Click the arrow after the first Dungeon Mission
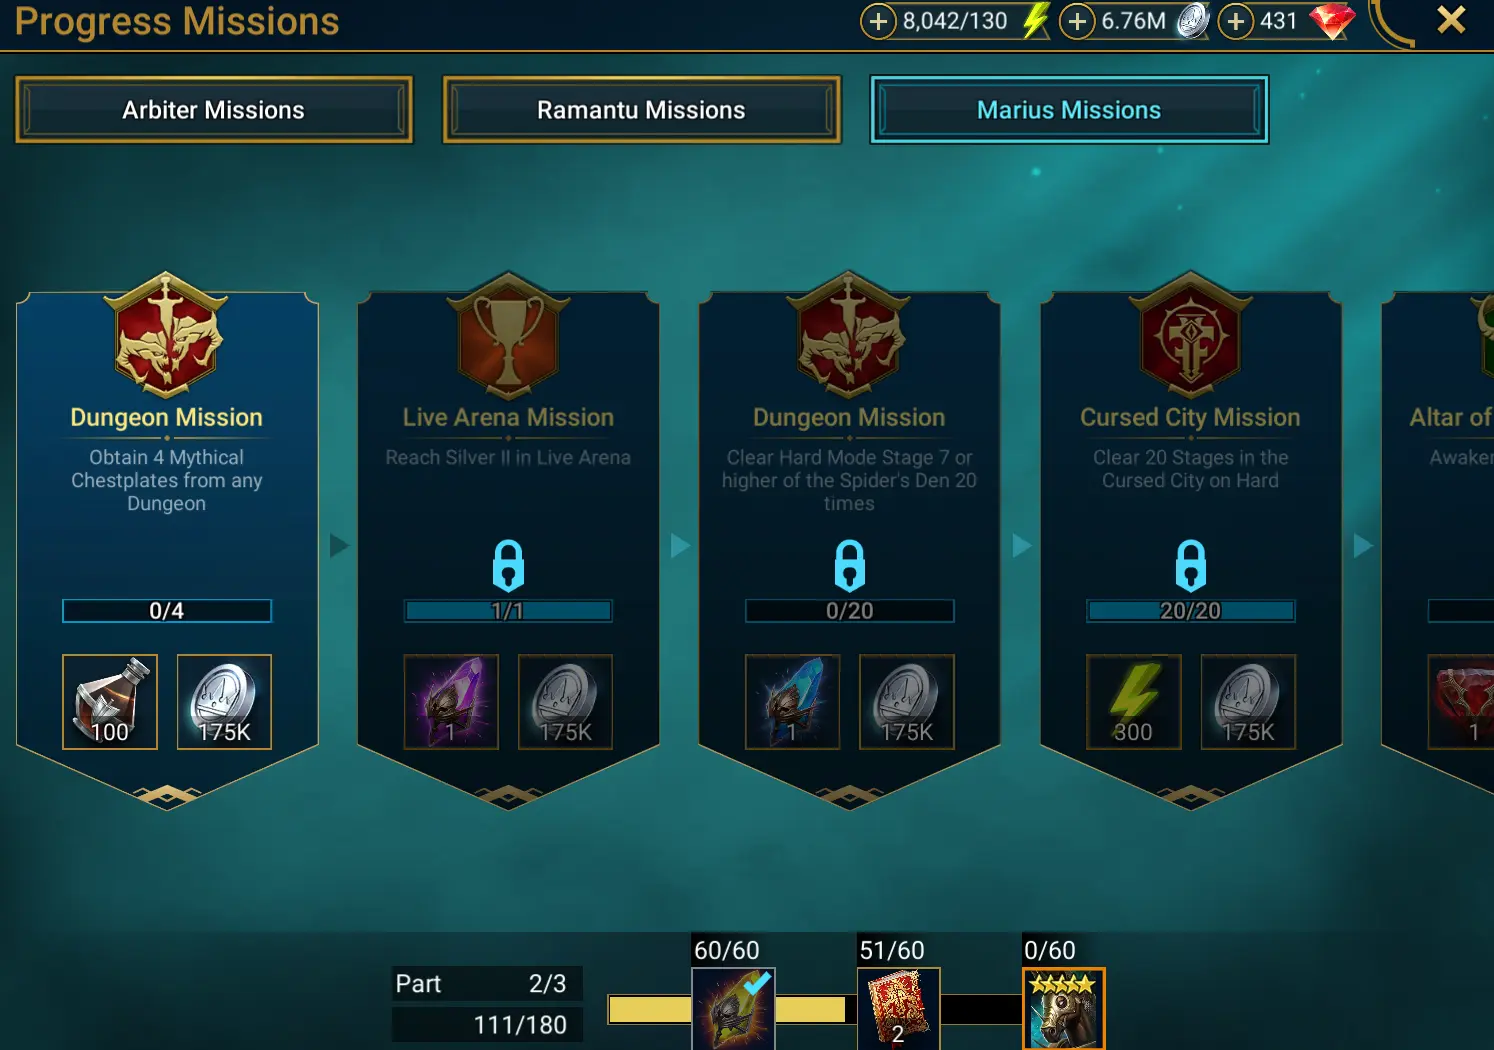The width and height of the screenshot is (1494, 1050). (339, 545)
